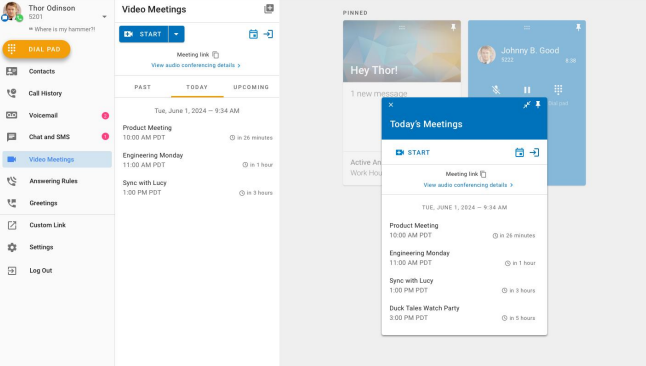Screen dimensions: 646x366
Task: Select Video Meetings in the sidebar
Action: point(57,159)
